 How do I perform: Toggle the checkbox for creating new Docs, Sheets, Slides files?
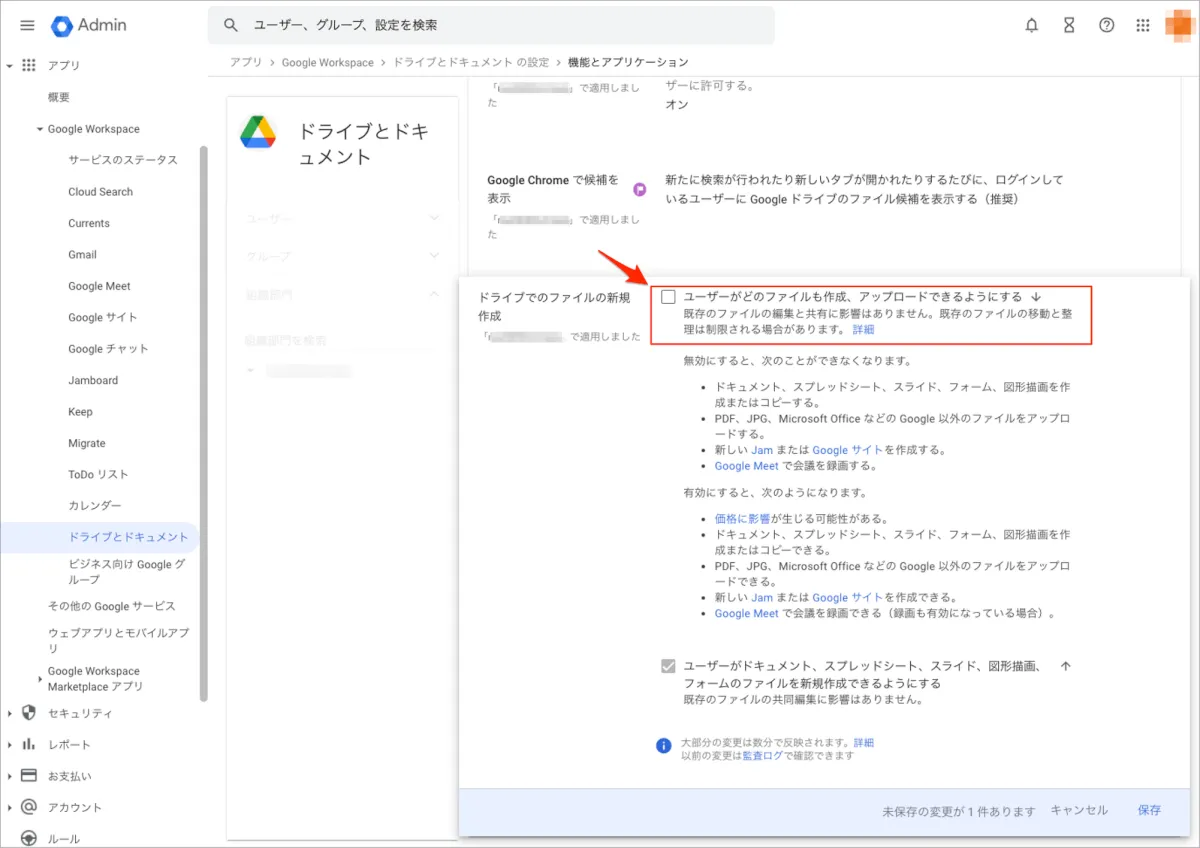click(668, 666)
